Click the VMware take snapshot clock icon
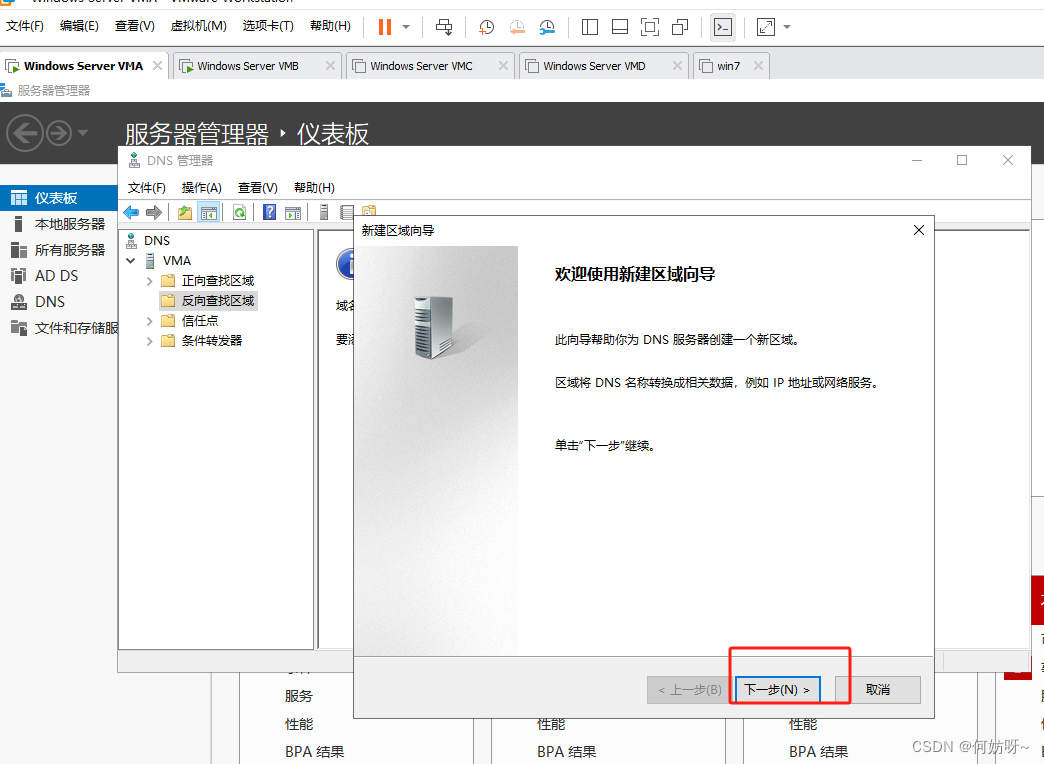1044x764 pixels. point(486,27)
